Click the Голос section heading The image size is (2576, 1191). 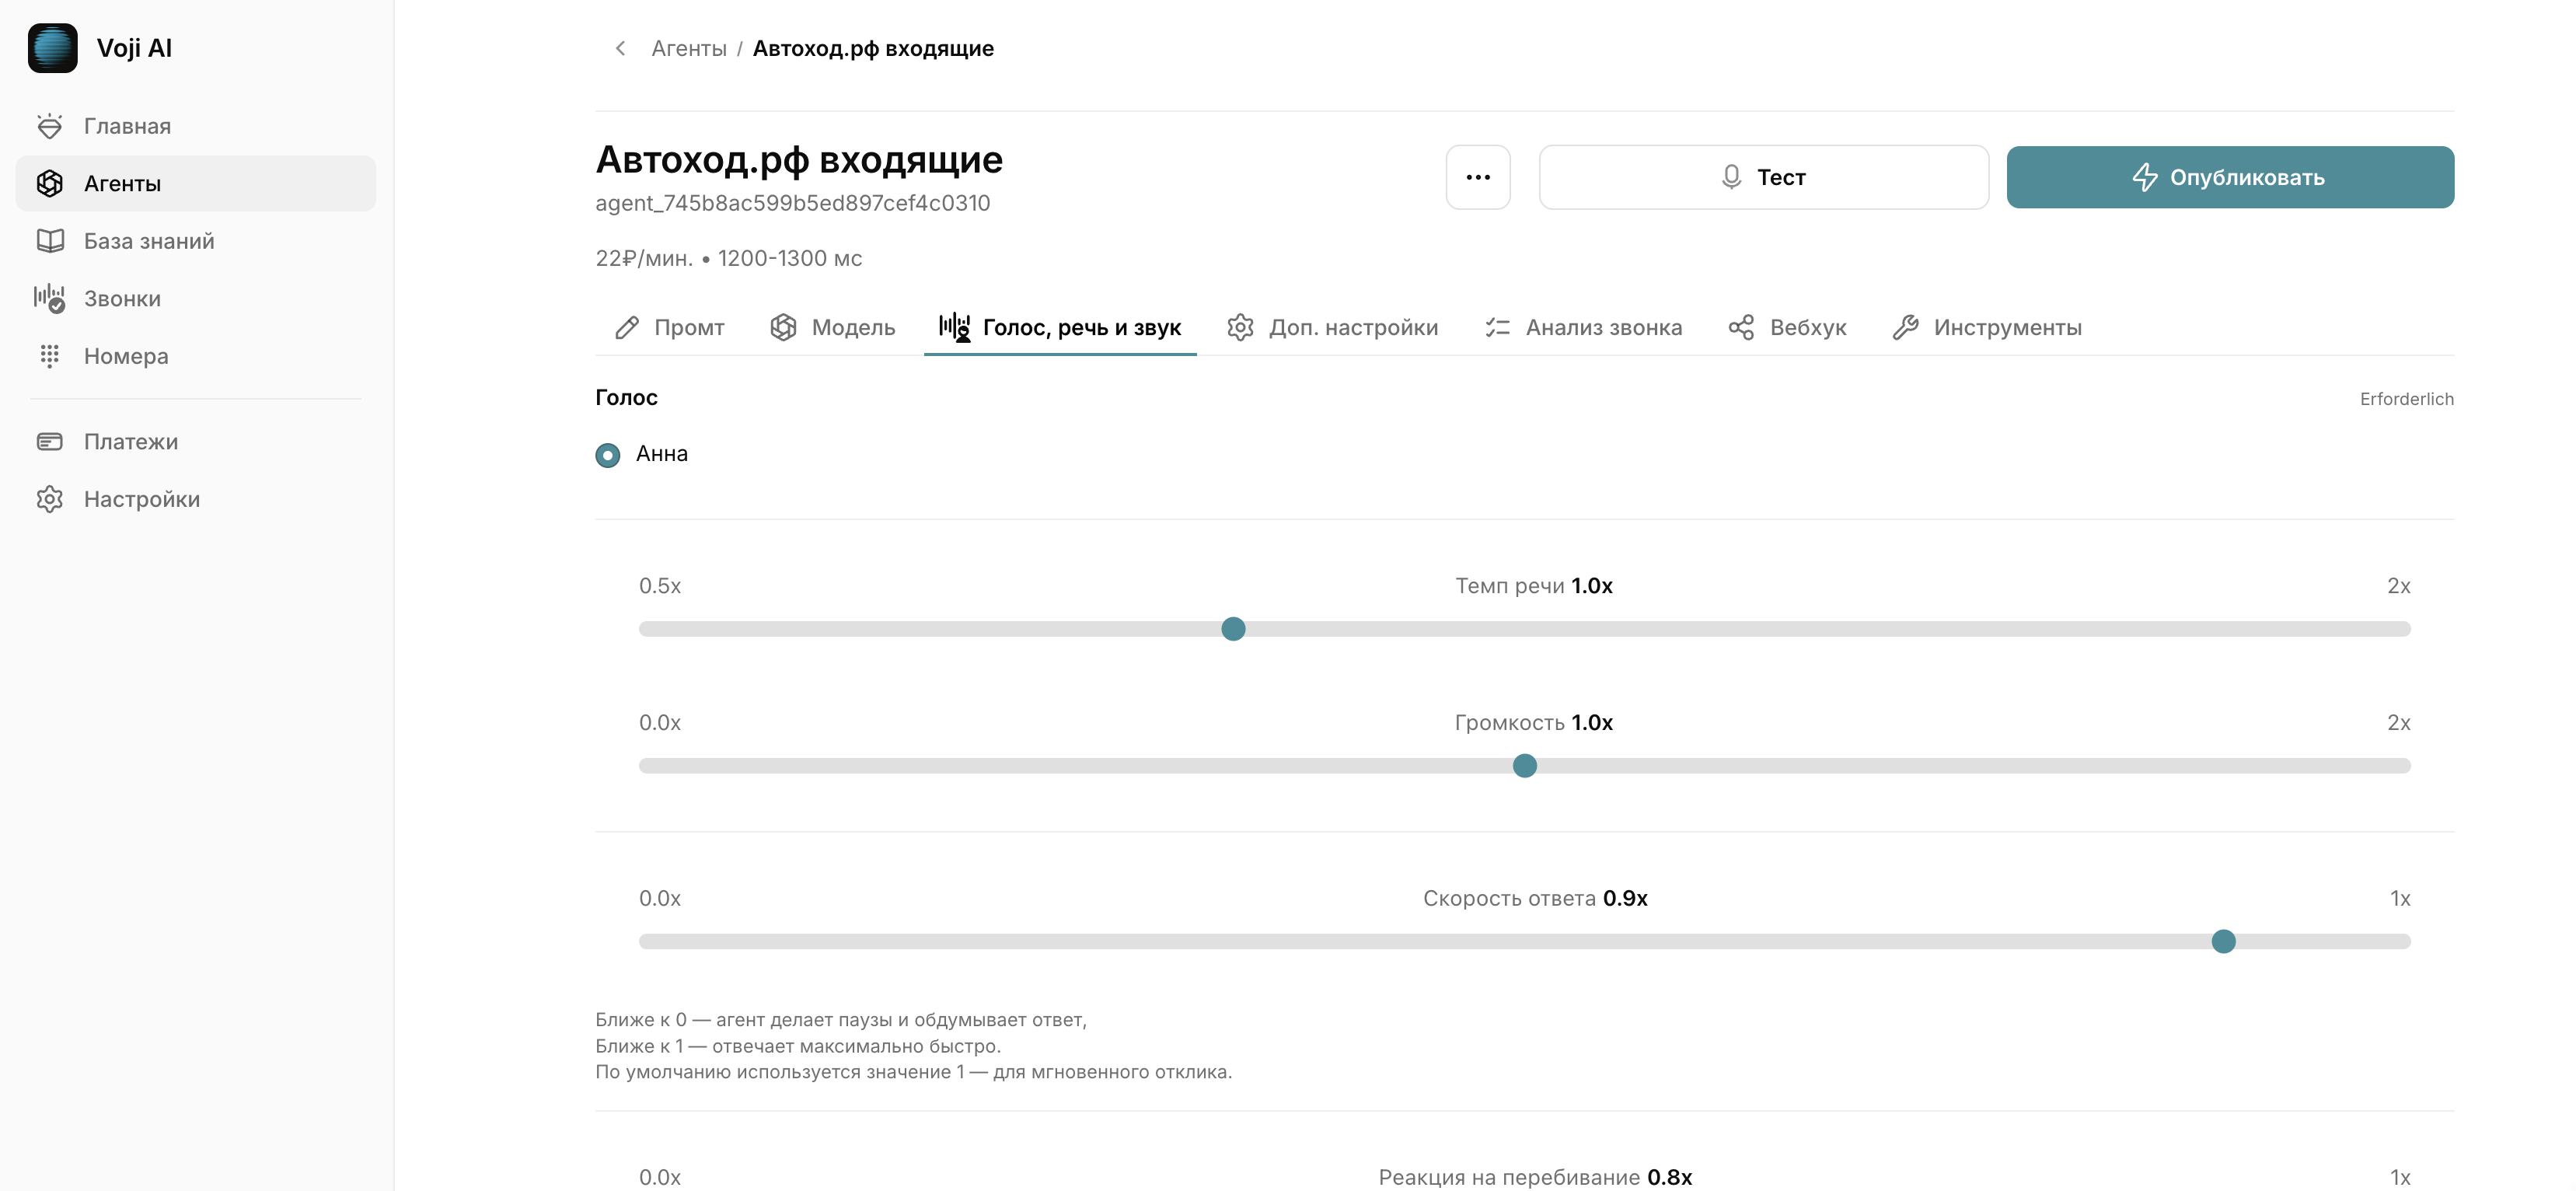click(626, 397)
